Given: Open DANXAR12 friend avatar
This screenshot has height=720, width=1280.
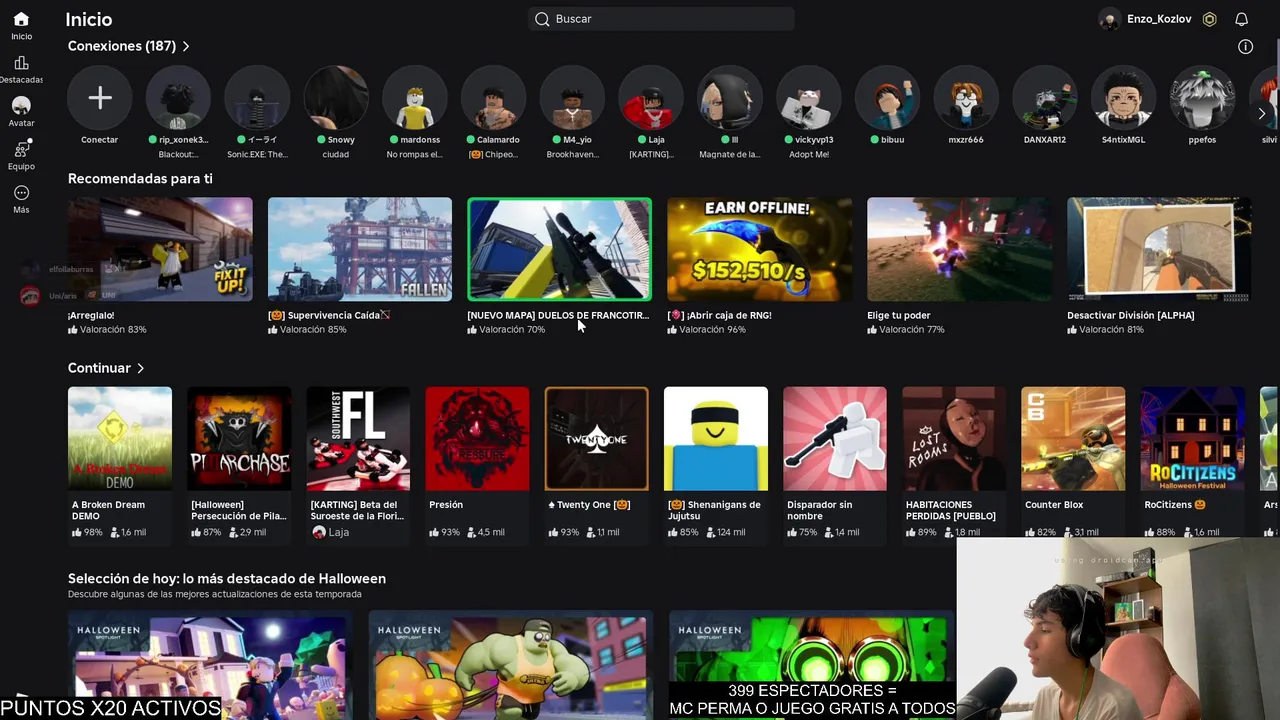Looking at the screenshot, I should (x=1045, y=98).
